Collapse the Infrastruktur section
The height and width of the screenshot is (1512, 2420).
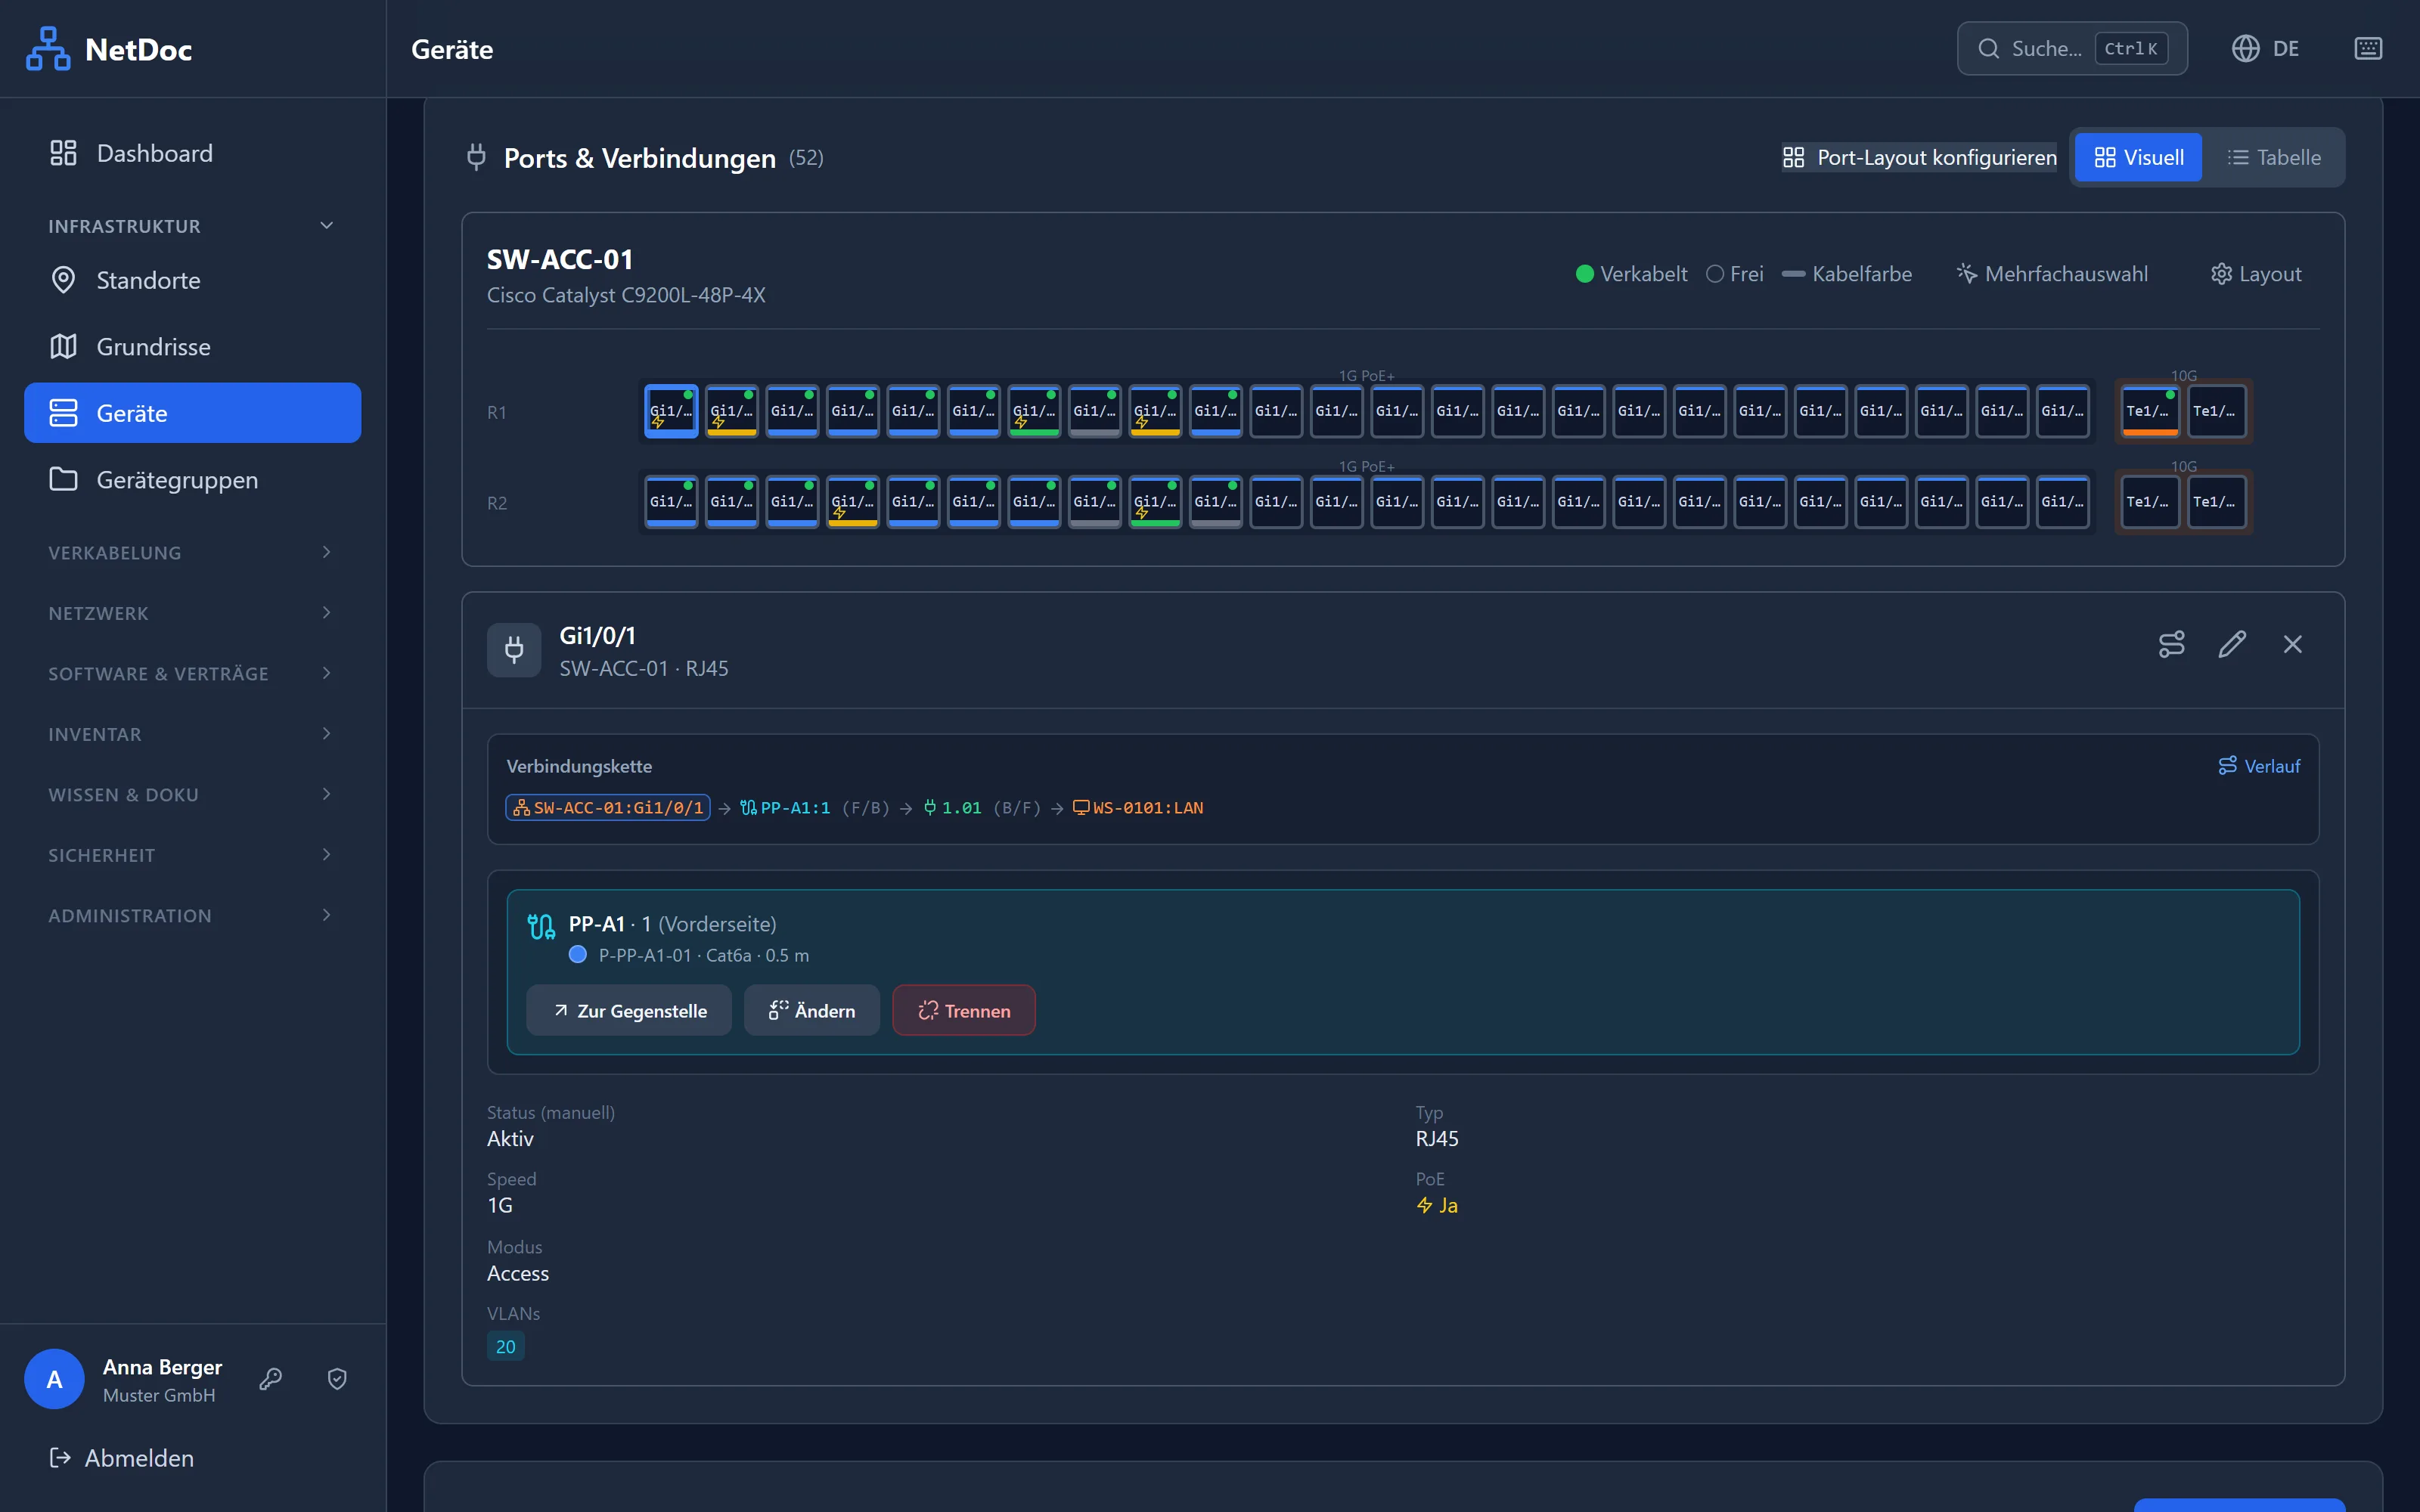pos(192,226)
